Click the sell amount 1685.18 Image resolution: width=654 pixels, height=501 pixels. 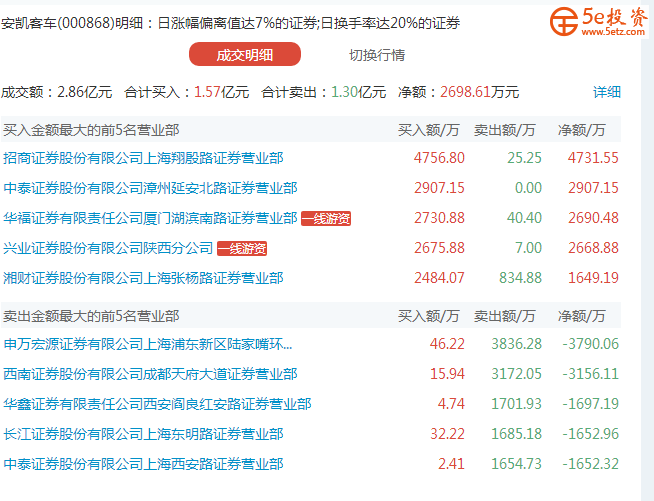(516, 434)
